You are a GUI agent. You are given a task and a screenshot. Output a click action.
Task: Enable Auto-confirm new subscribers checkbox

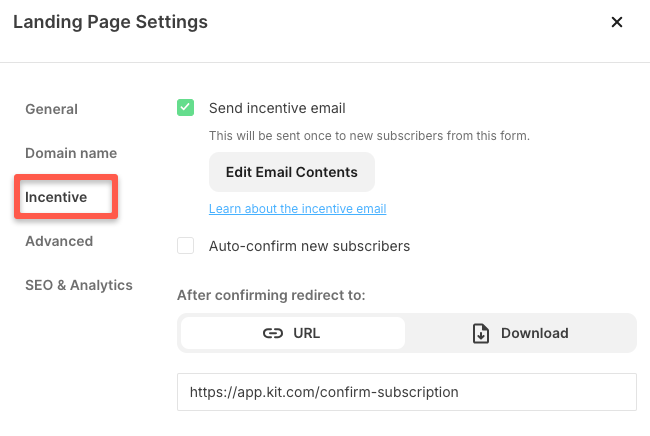point(186,246)
